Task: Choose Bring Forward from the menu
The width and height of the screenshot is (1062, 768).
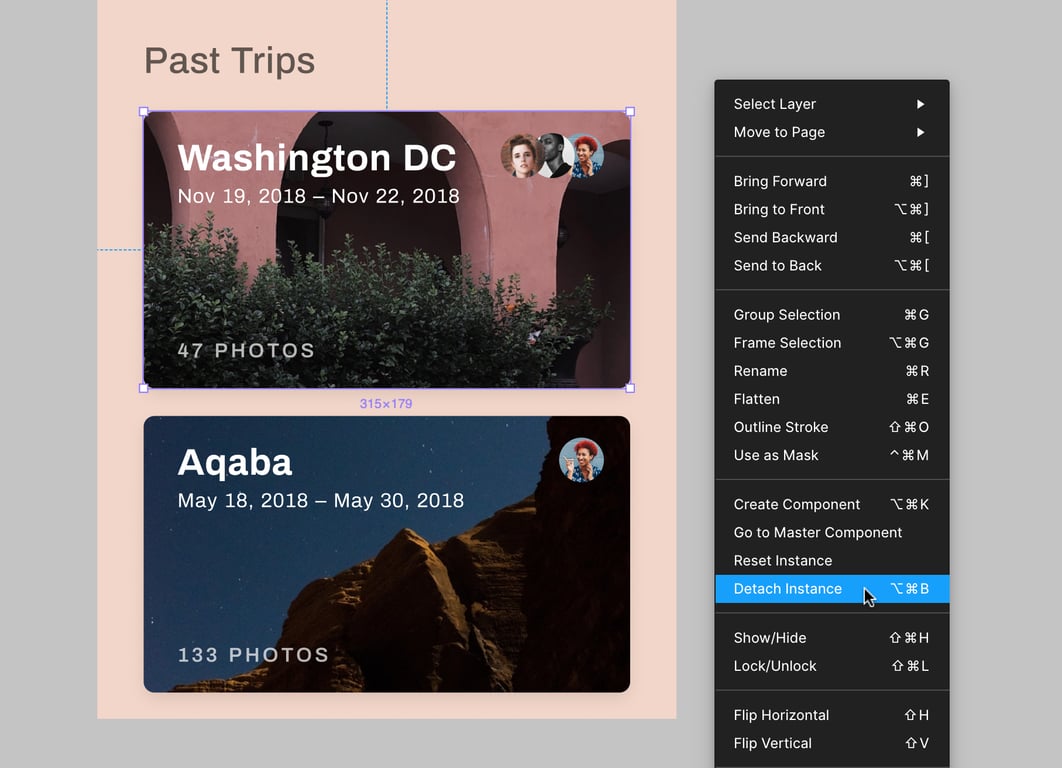Action: click(780, 181)
